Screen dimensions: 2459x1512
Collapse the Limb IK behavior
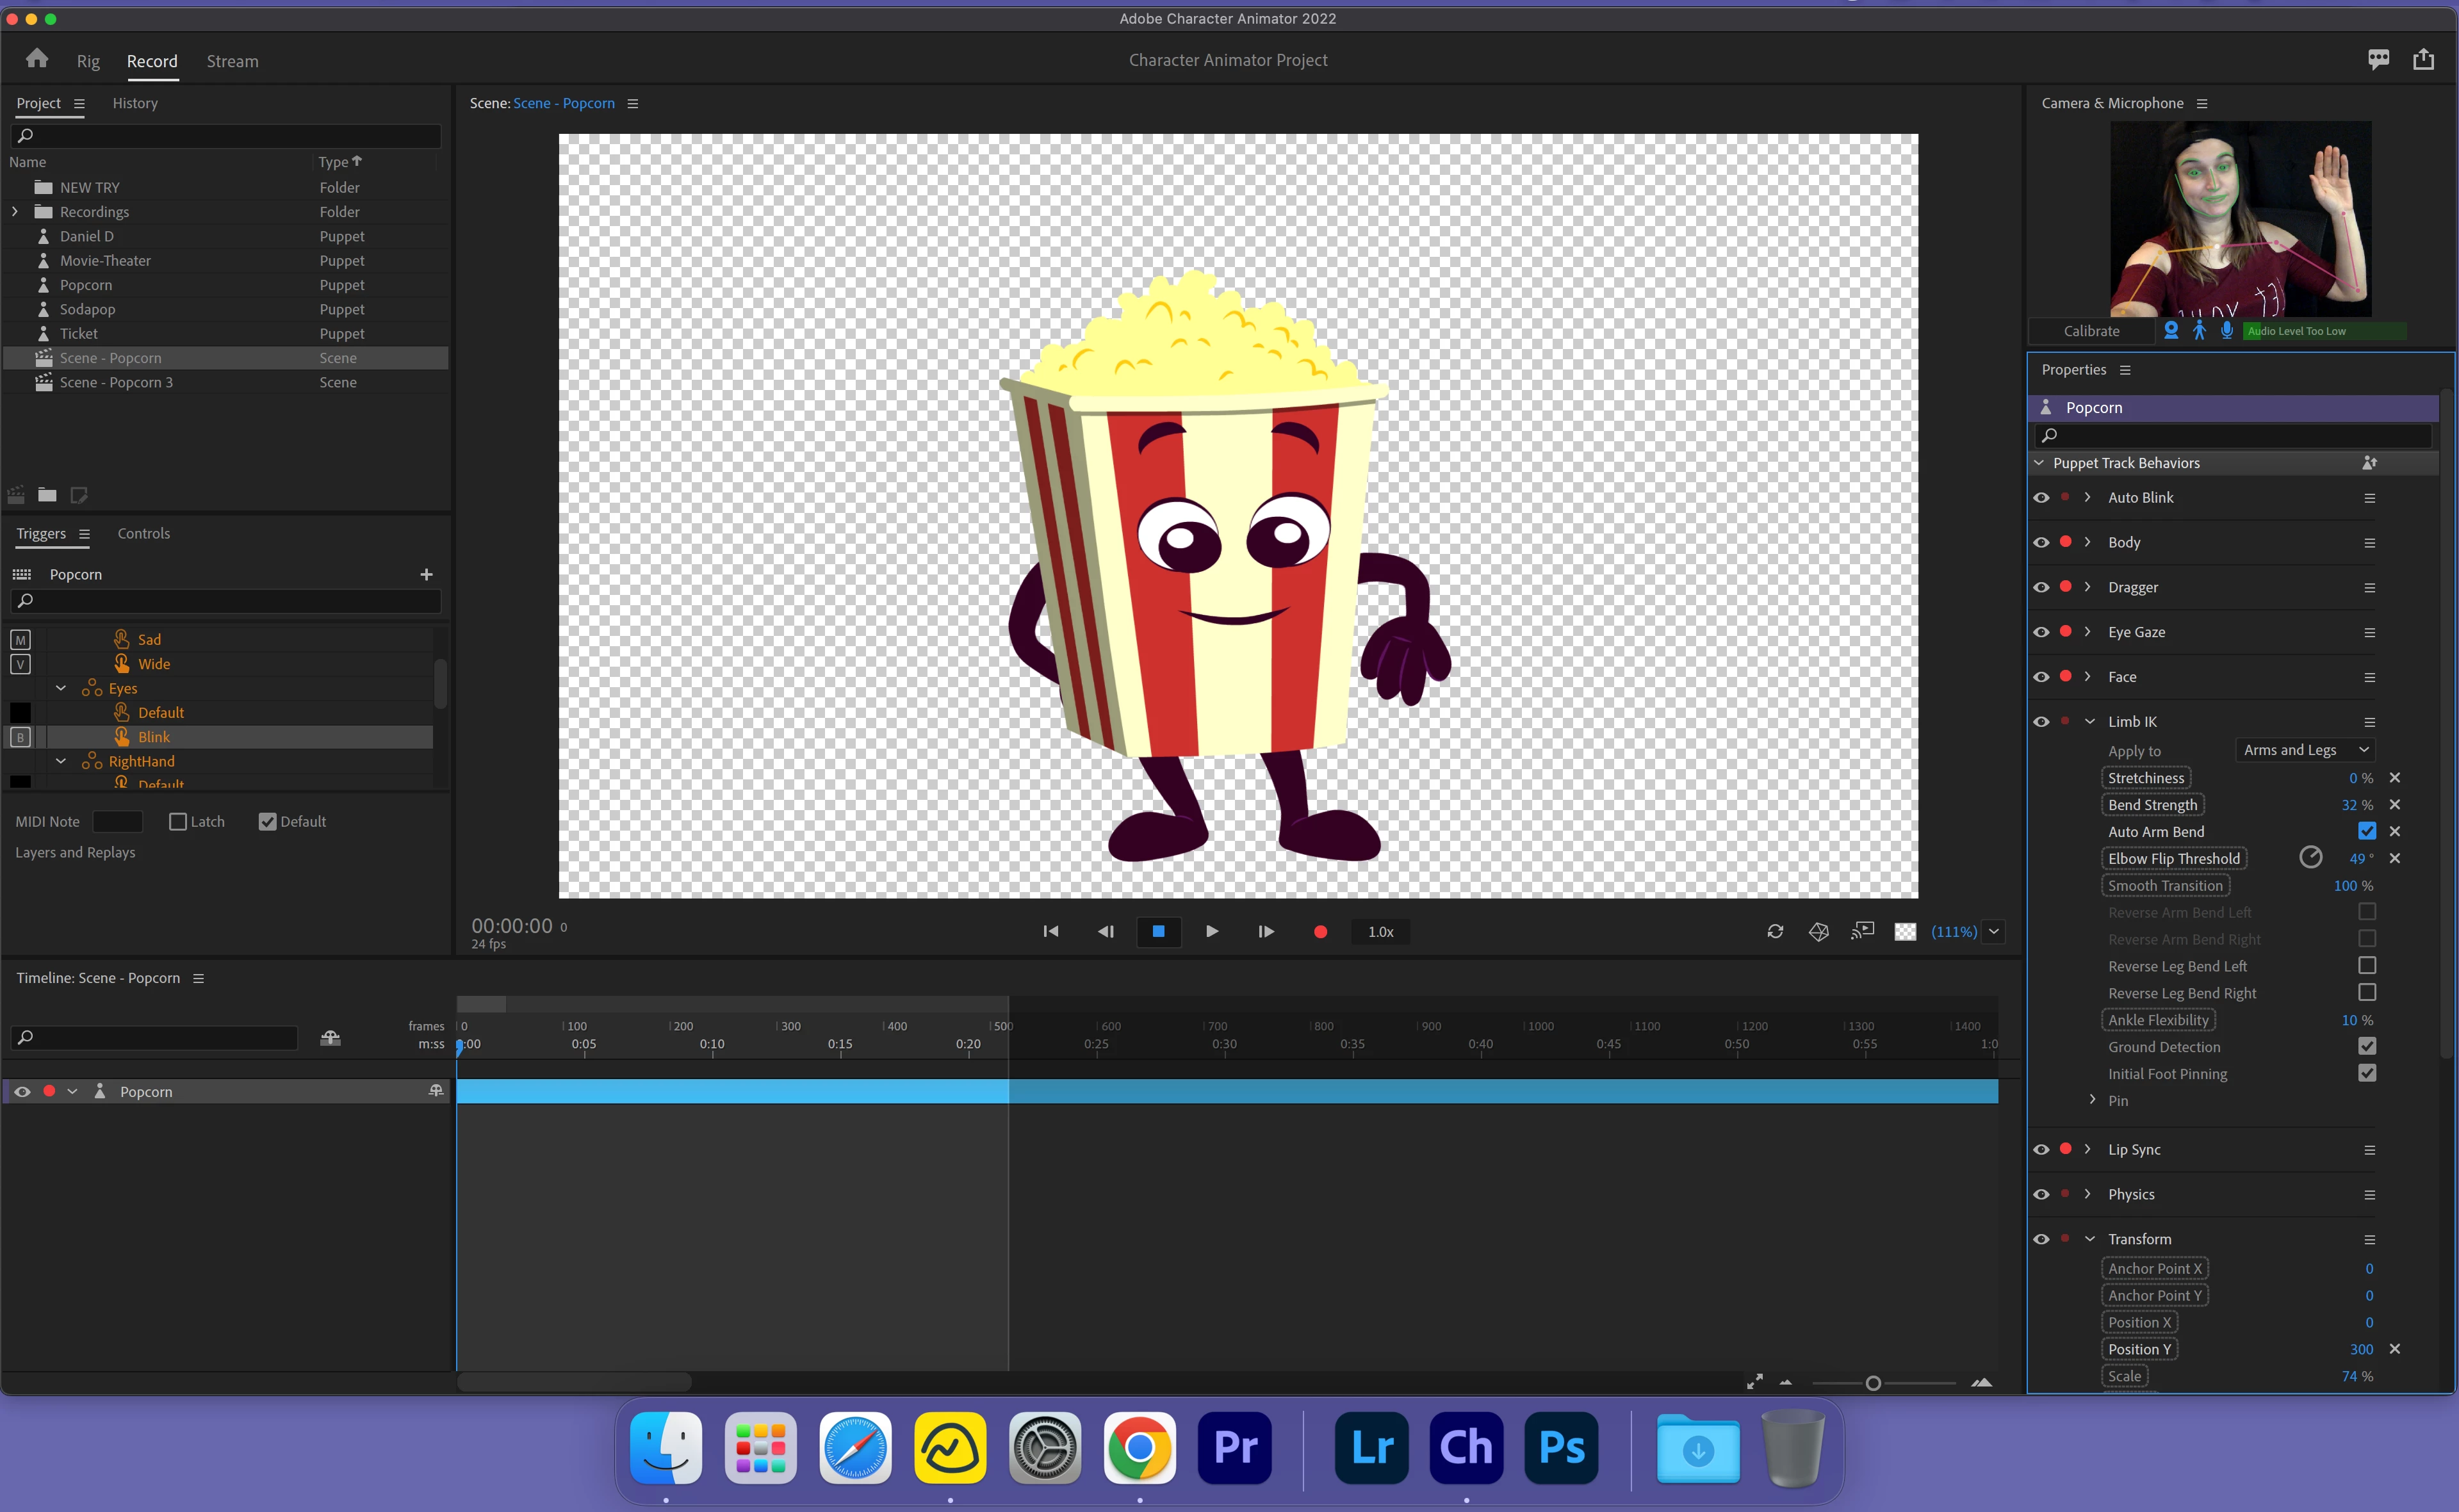click(2090, 722)
